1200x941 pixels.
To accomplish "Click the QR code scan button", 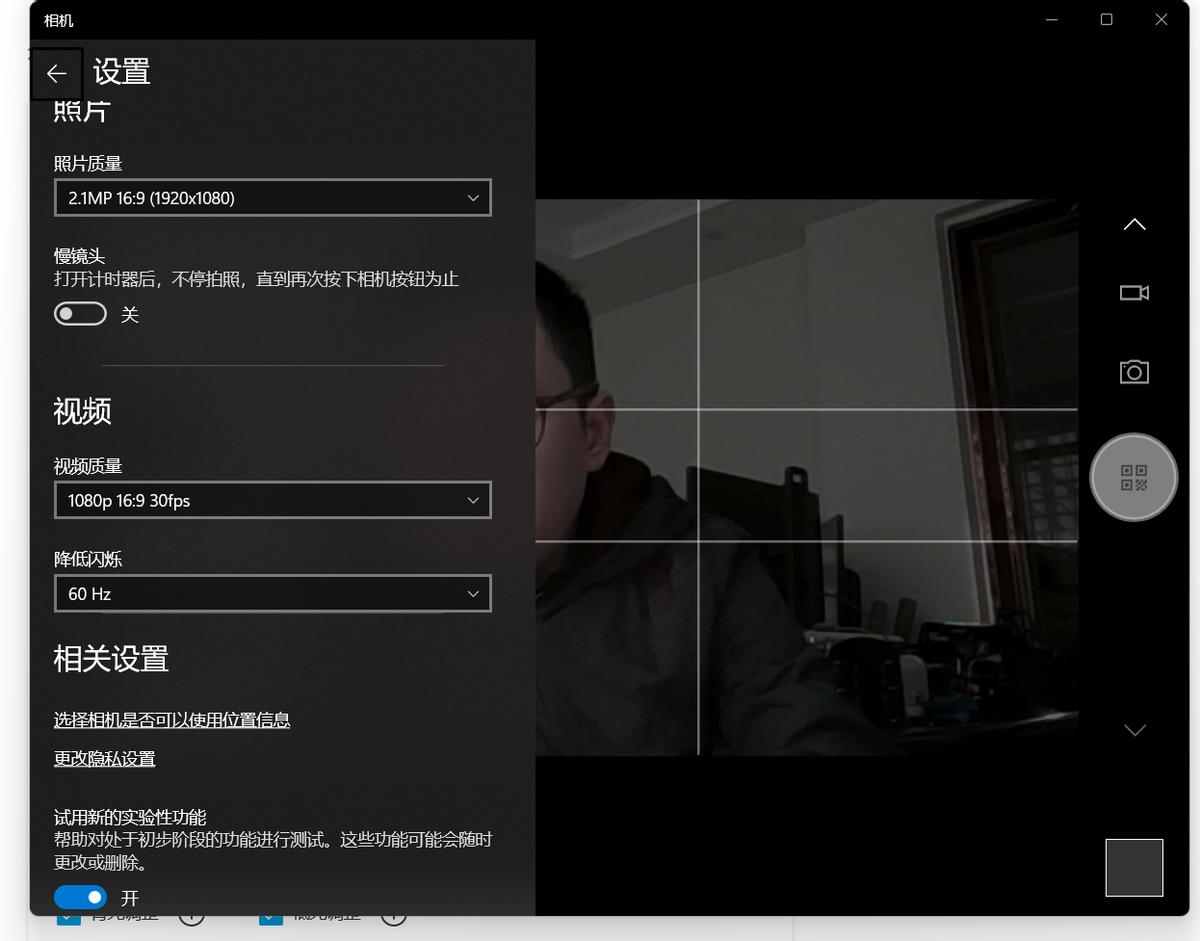I will [1133, 477].
